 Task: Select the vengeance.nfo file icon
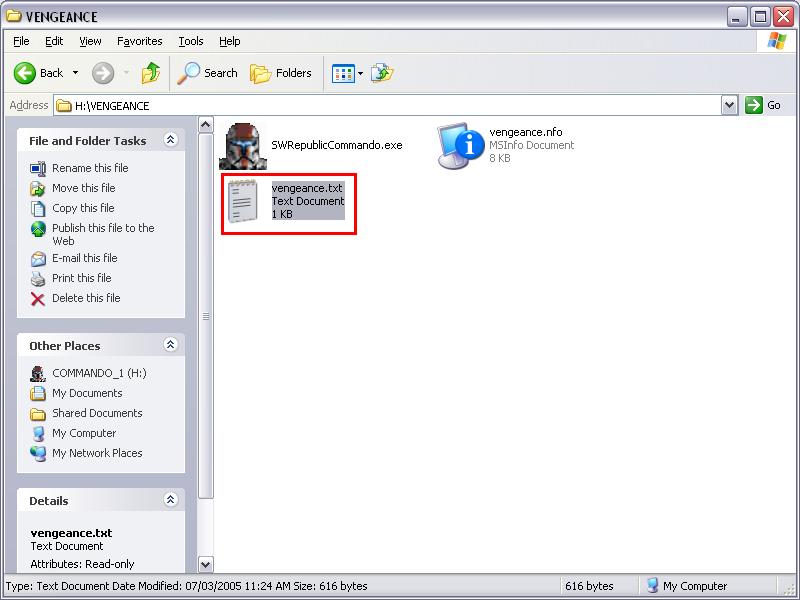click(x=461, y=146)
